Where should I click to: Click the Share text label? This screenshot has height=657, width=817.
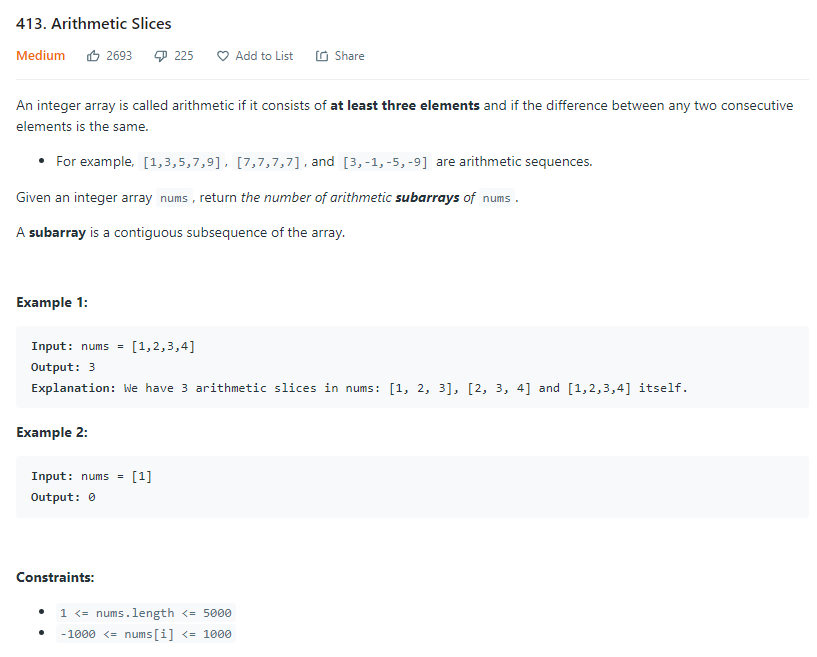coord(349,56)
